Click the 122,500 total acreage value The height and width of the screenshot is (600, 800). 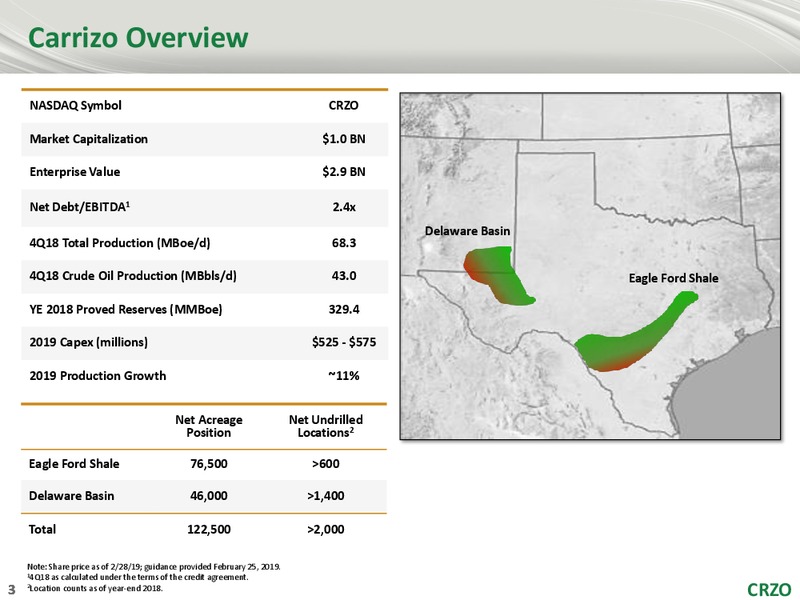pyautogui.click(x=209, y=530)
